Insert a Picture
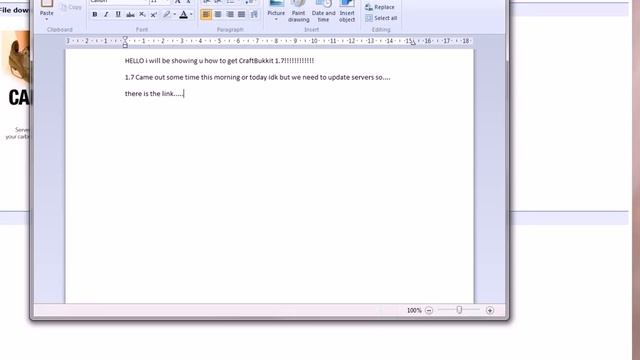The height and width of the screenshot is (360, 640). [x=276, y=8]
